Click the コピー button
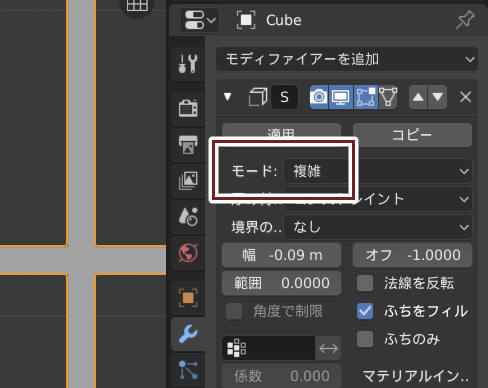Viewport: 488px width, 388px height. pyautogui.click(x=412, y=135)
